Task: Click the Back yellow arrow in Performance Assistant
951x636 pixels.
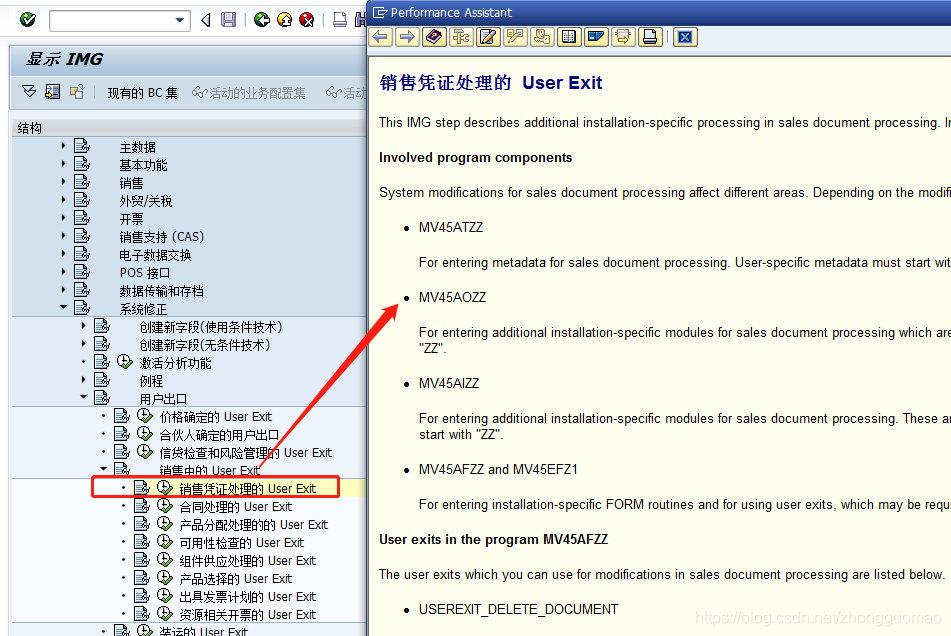Action: click(380, 37)
